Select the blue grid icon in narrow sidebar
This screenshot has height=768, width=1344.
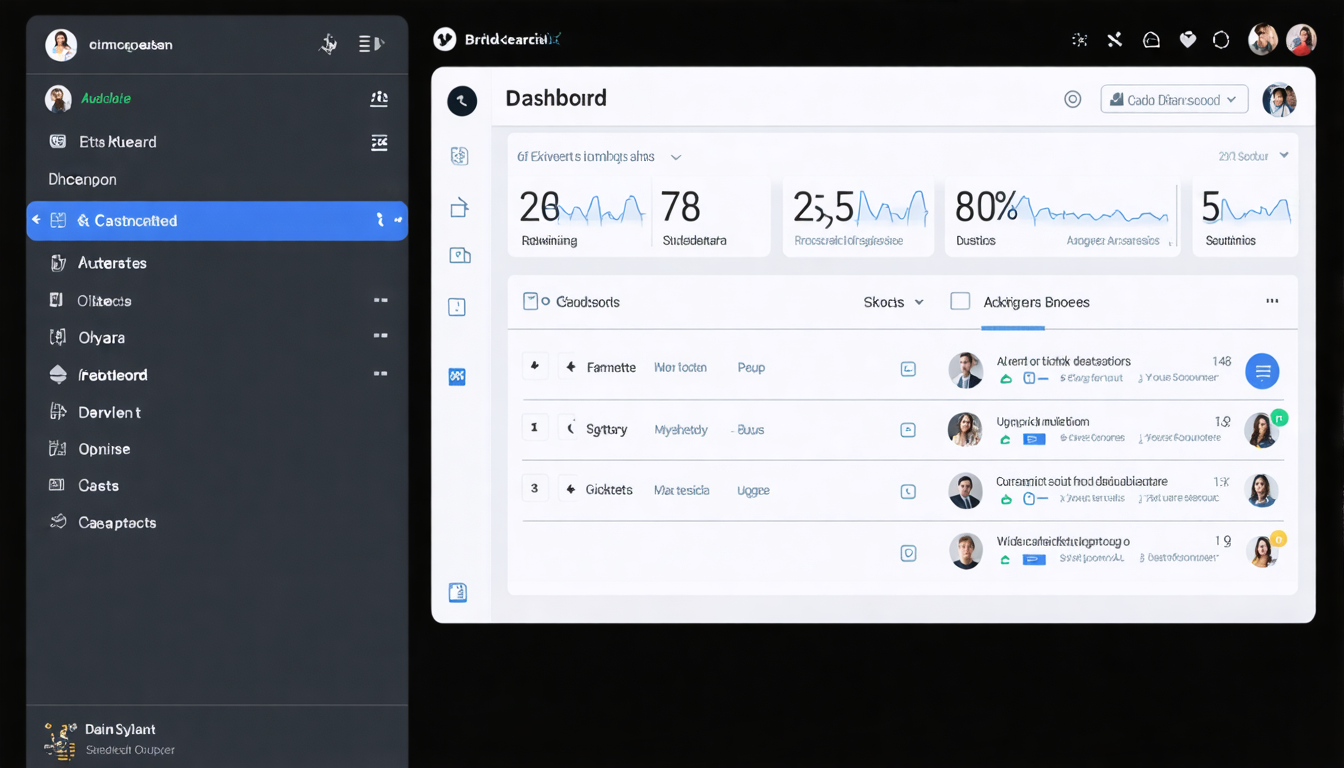click(x=457, y=377)
